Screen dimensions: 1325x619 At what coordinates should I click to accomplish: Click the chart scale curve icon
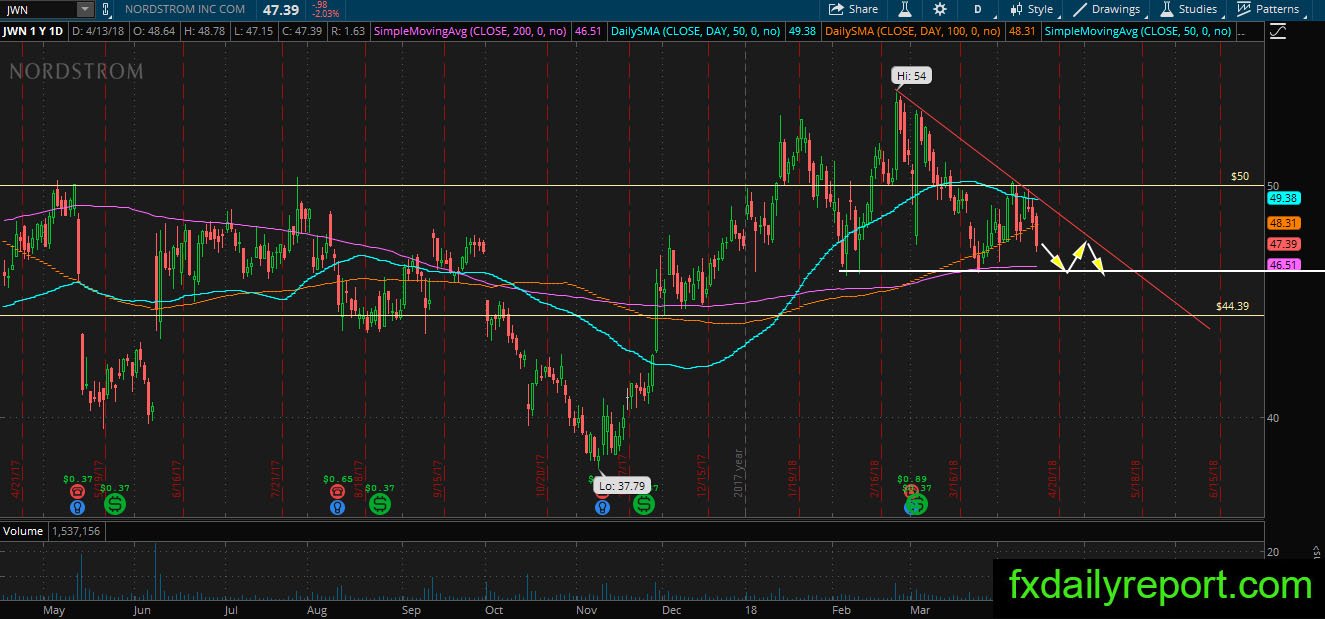(1277, 32)
